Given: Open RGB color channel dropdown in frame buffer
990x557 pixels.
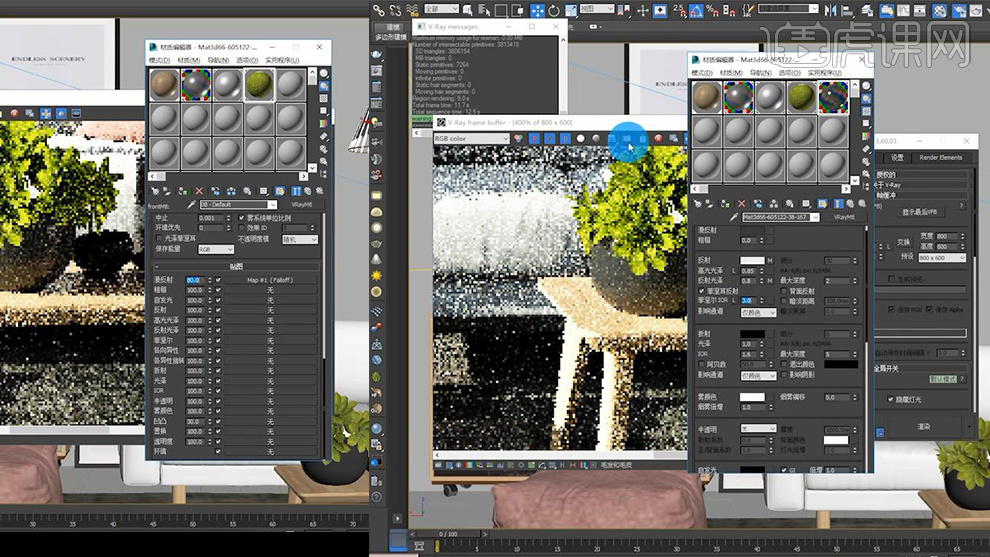Looking at the screenshot, I should 471,138.
